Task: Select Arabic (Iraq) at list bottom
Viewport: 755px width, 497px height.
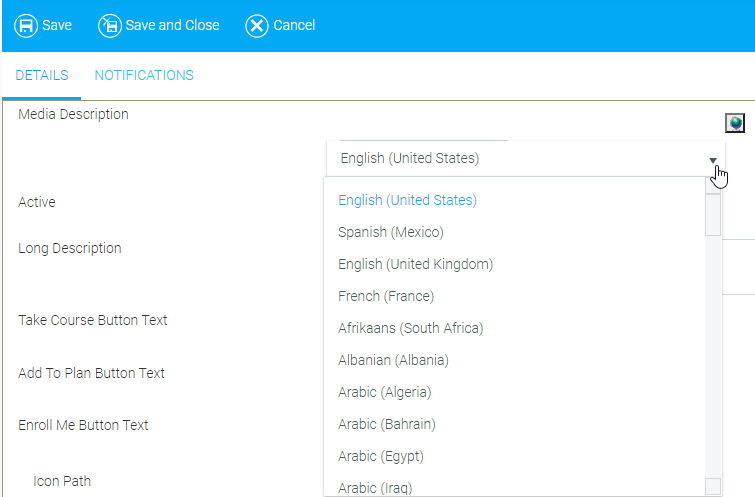Action: point(375,488)
